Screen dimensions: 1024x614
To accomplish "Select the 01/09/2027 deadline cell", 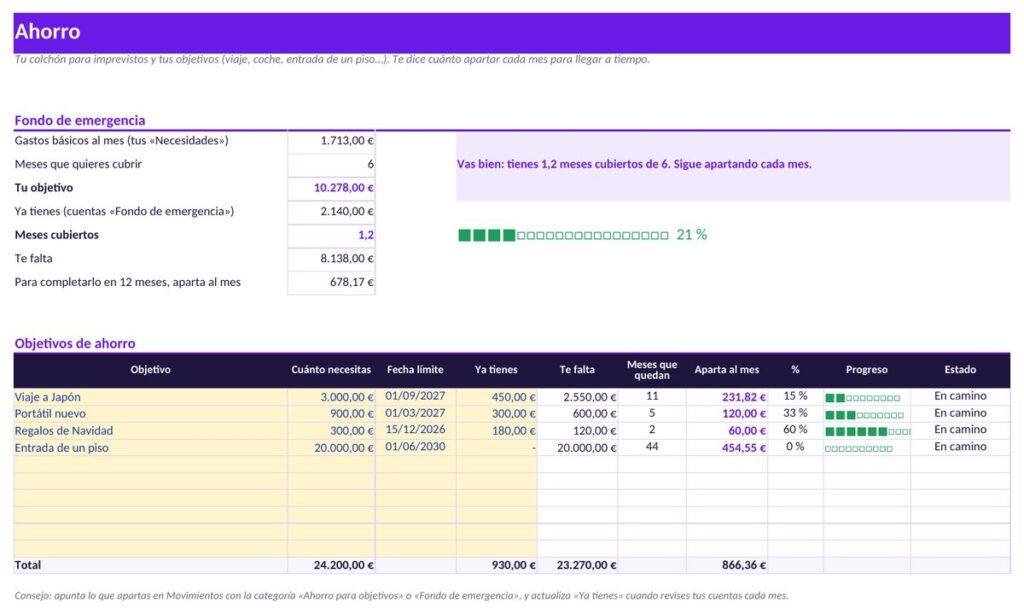I will (415, 396).
